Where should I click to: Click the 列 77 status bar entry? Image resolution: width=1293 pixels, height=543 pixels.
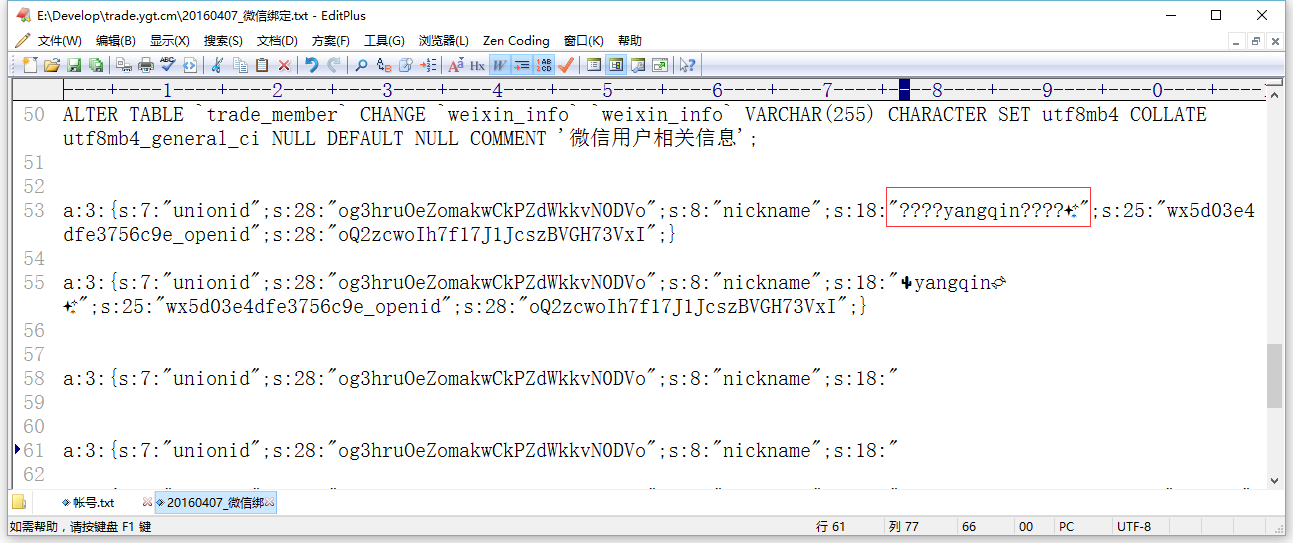coord(903,527)
